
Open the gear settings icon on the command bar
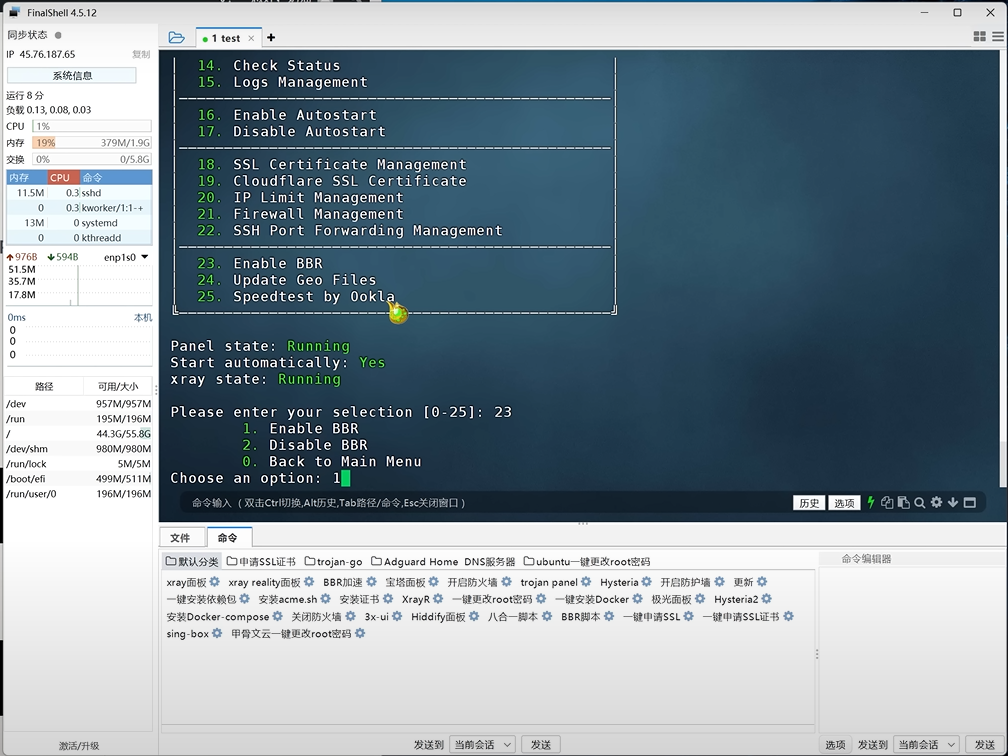(x=937, y=503)
